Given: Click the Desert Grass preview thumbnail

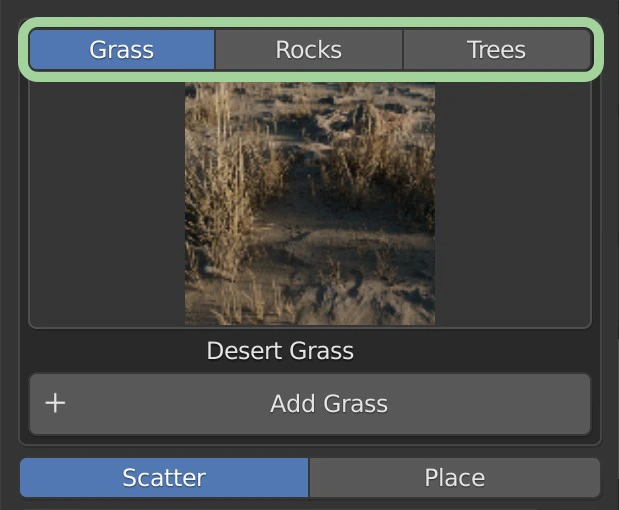Looking at the screenshot, I should (x=310, y=204).
